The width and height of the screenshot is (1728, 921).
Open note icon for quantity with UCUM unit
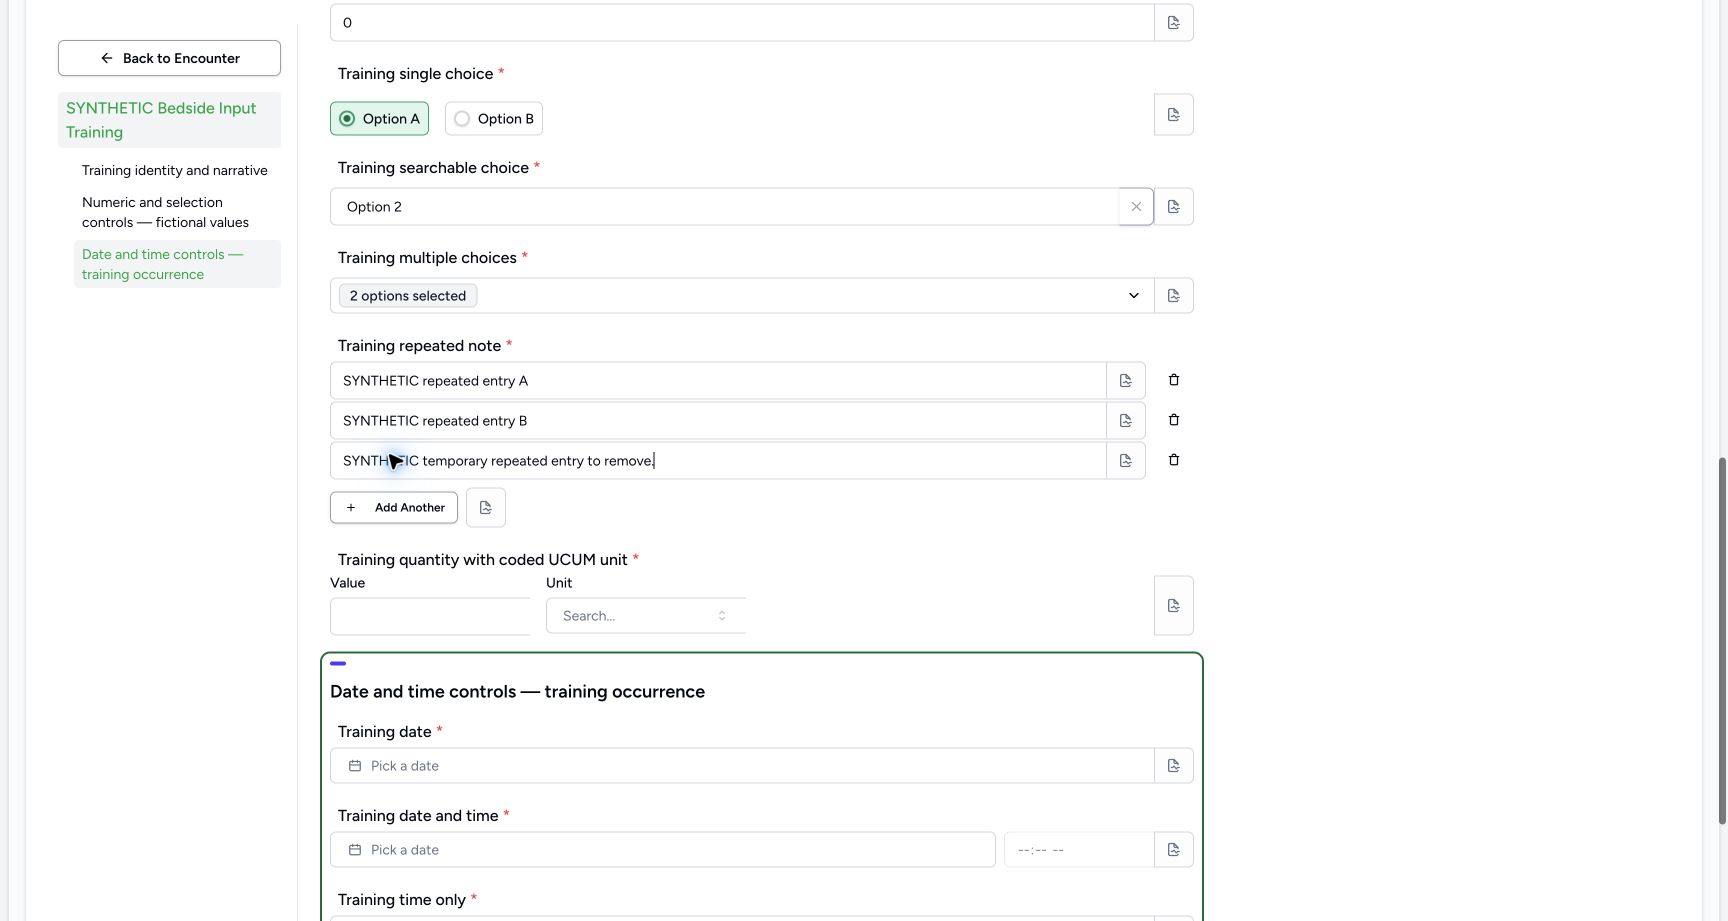(x=1173, y=606)
